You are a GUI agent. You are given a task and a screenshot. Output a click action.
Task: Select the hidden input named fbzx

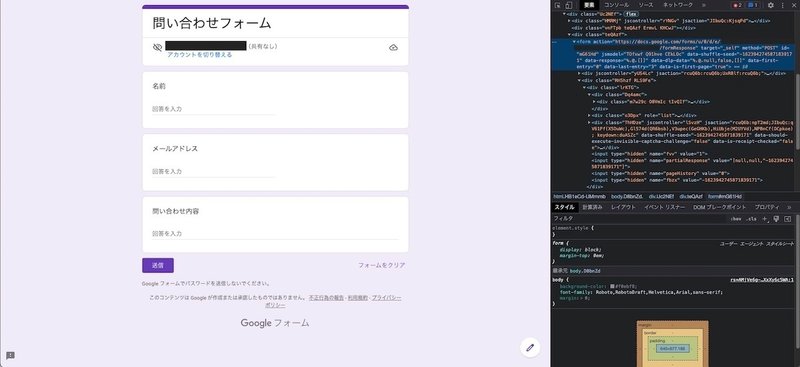coord(677,180)
